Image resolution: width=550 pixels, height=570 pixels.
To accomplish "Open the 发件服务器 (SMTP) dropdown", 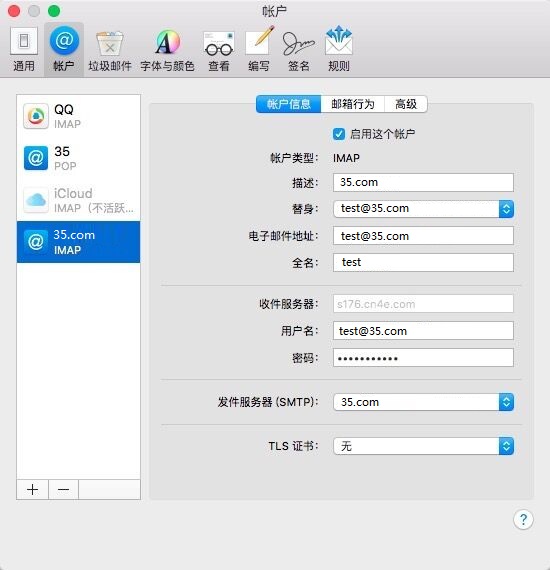I will (x=423, y=402).
